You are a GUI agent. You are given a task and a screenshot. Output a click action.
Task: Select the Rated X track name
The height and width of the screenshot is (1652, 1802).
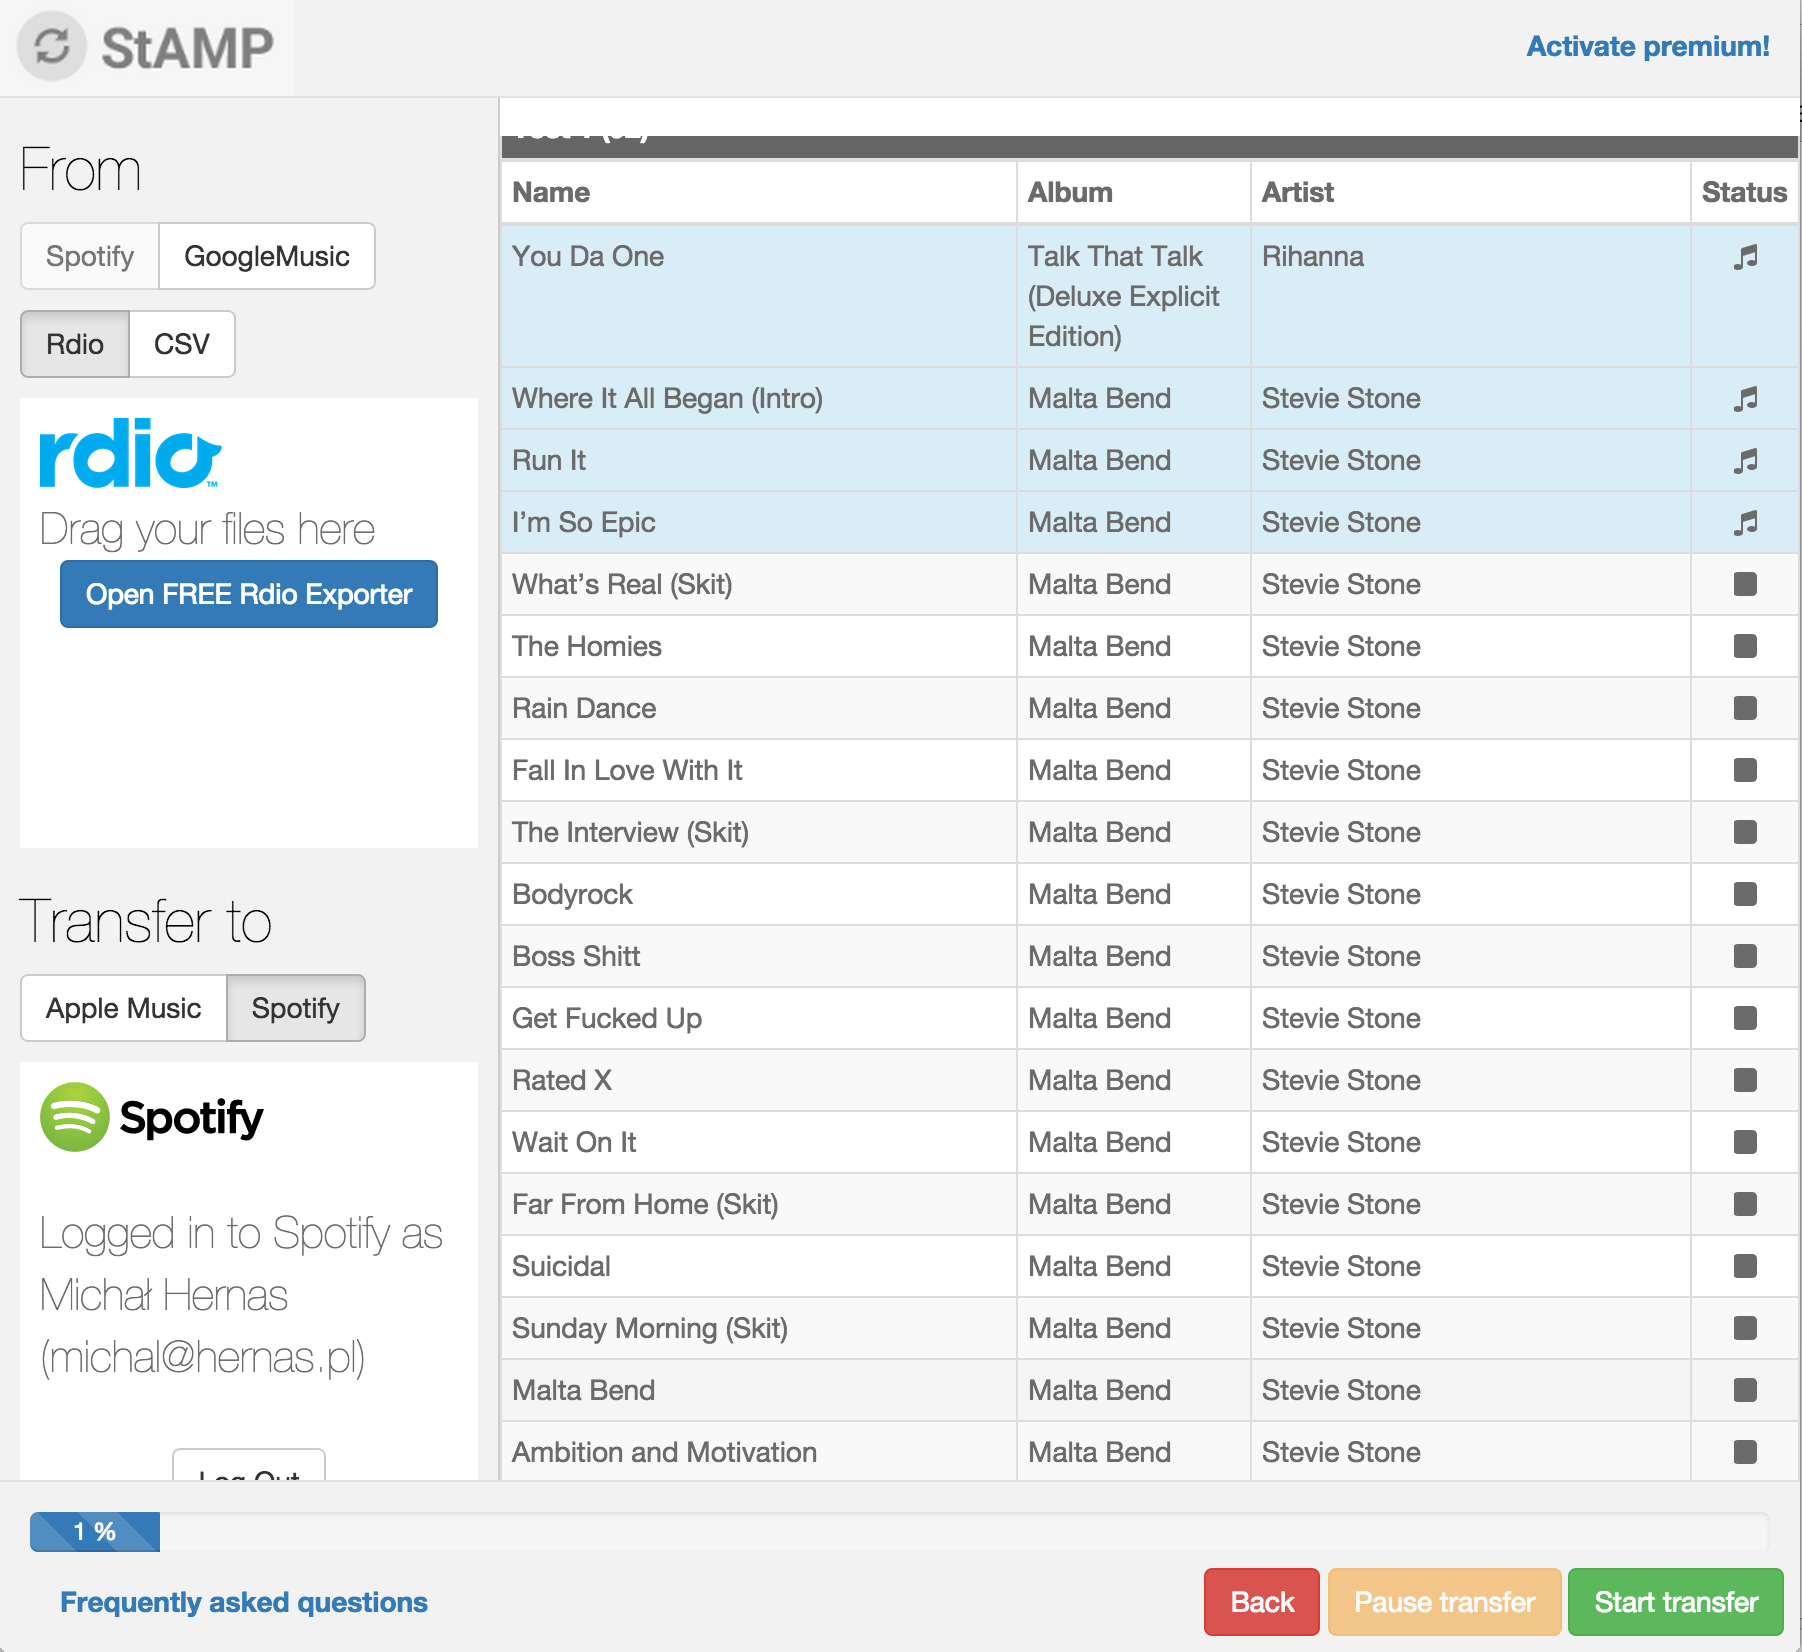[x=562, y=1080]
